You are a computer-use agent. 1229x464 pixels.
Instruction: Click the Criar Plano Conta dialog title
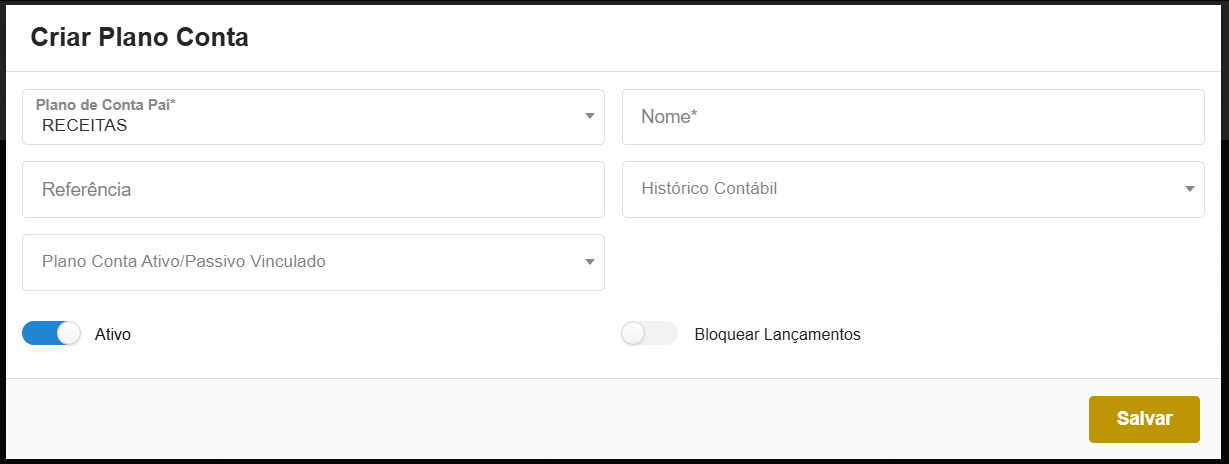tap(140, 38)
